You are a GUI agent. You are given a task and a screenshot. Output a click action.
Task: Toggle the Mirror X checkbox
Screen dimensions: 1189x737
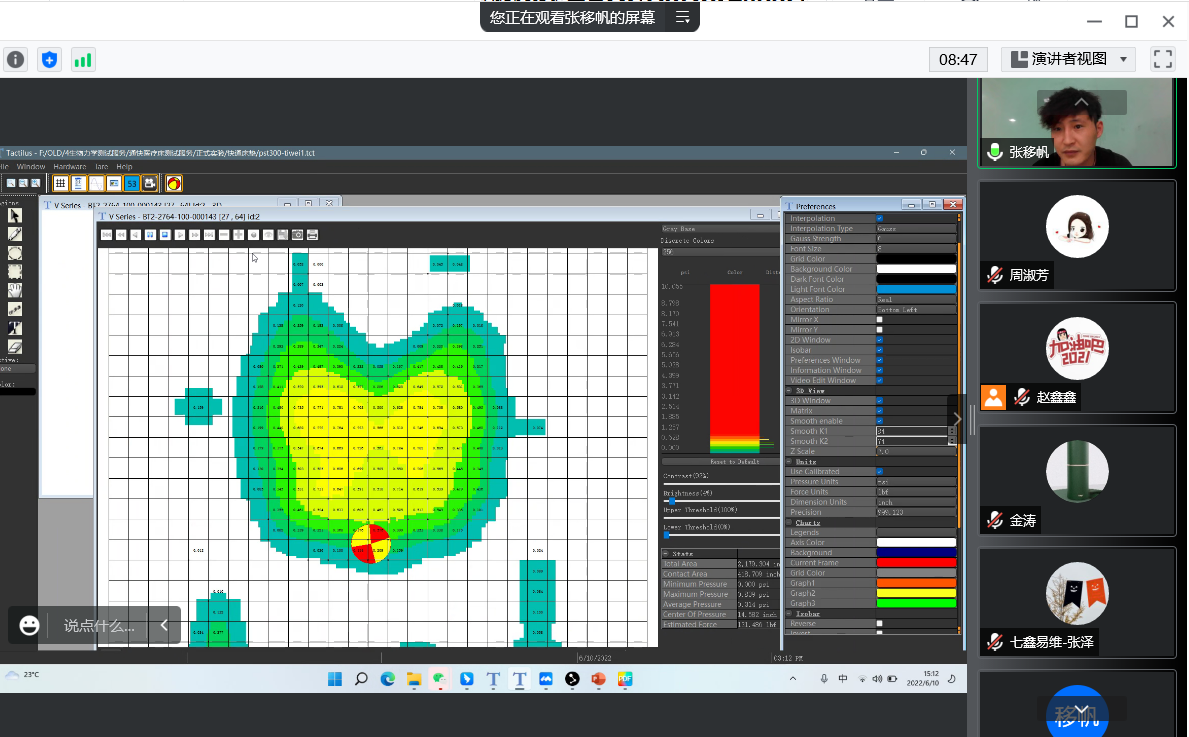880,320
